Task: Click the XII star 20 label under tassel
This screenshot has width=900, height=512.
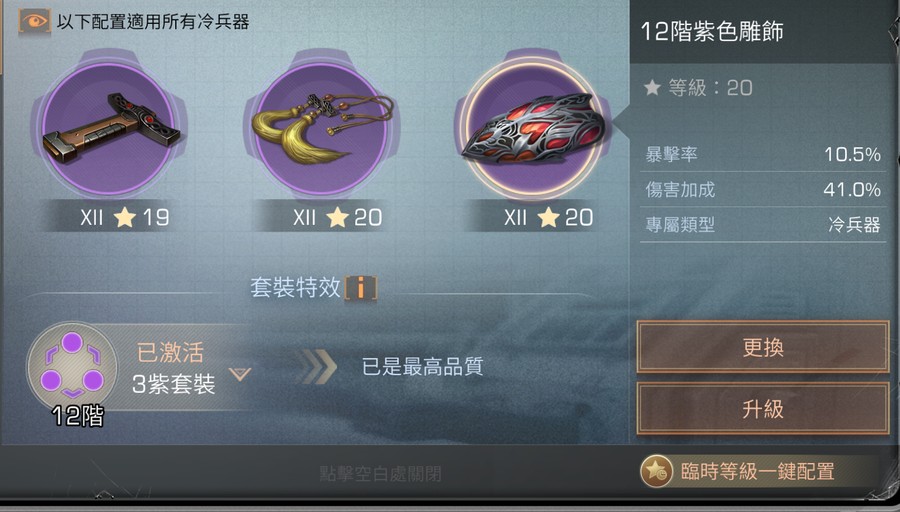Action: (x=338, y=218)
